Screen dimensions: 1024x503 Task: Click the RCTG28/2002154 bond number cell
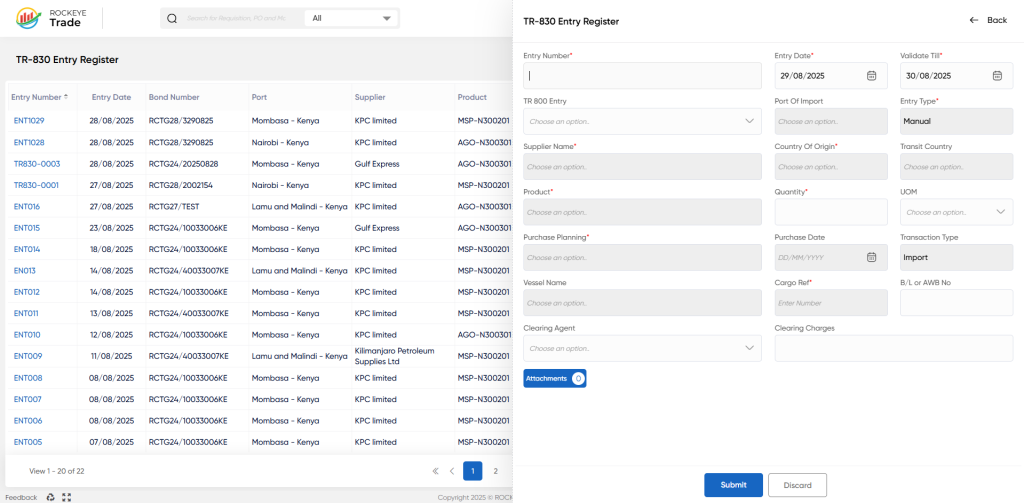[x=180, y=186]
